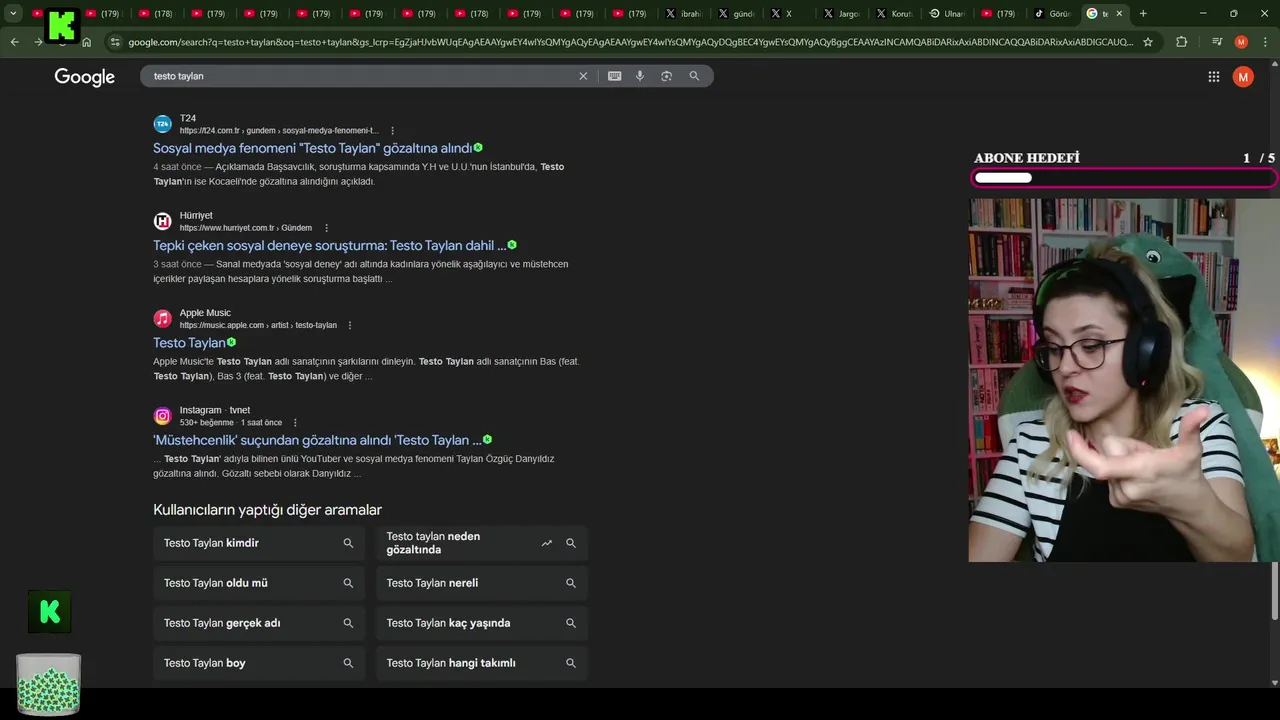Click the page vertical scrollbar
The width and height of the screenshot is (1280, 720).
pyautogui.click(x=1275, y=590)
